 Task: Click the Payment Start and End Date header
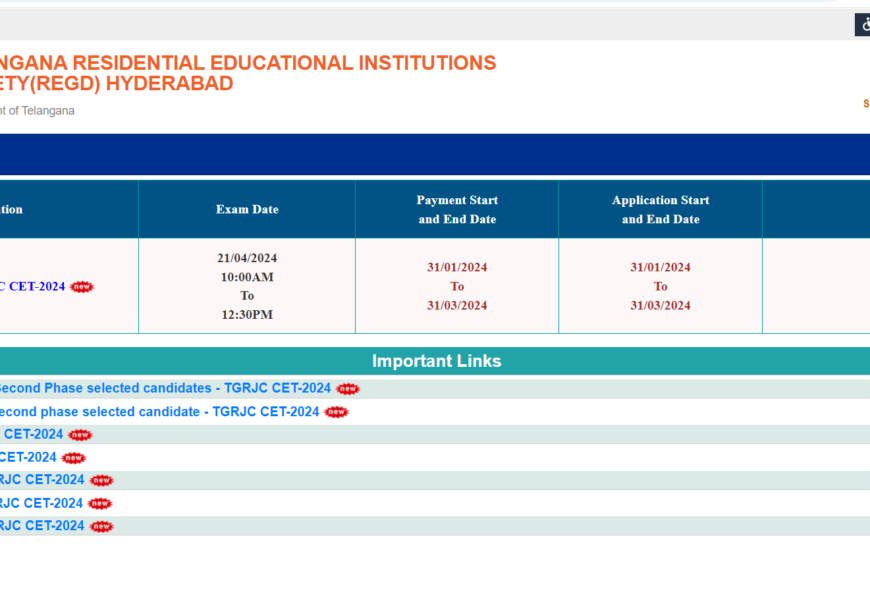coord(457,209)
